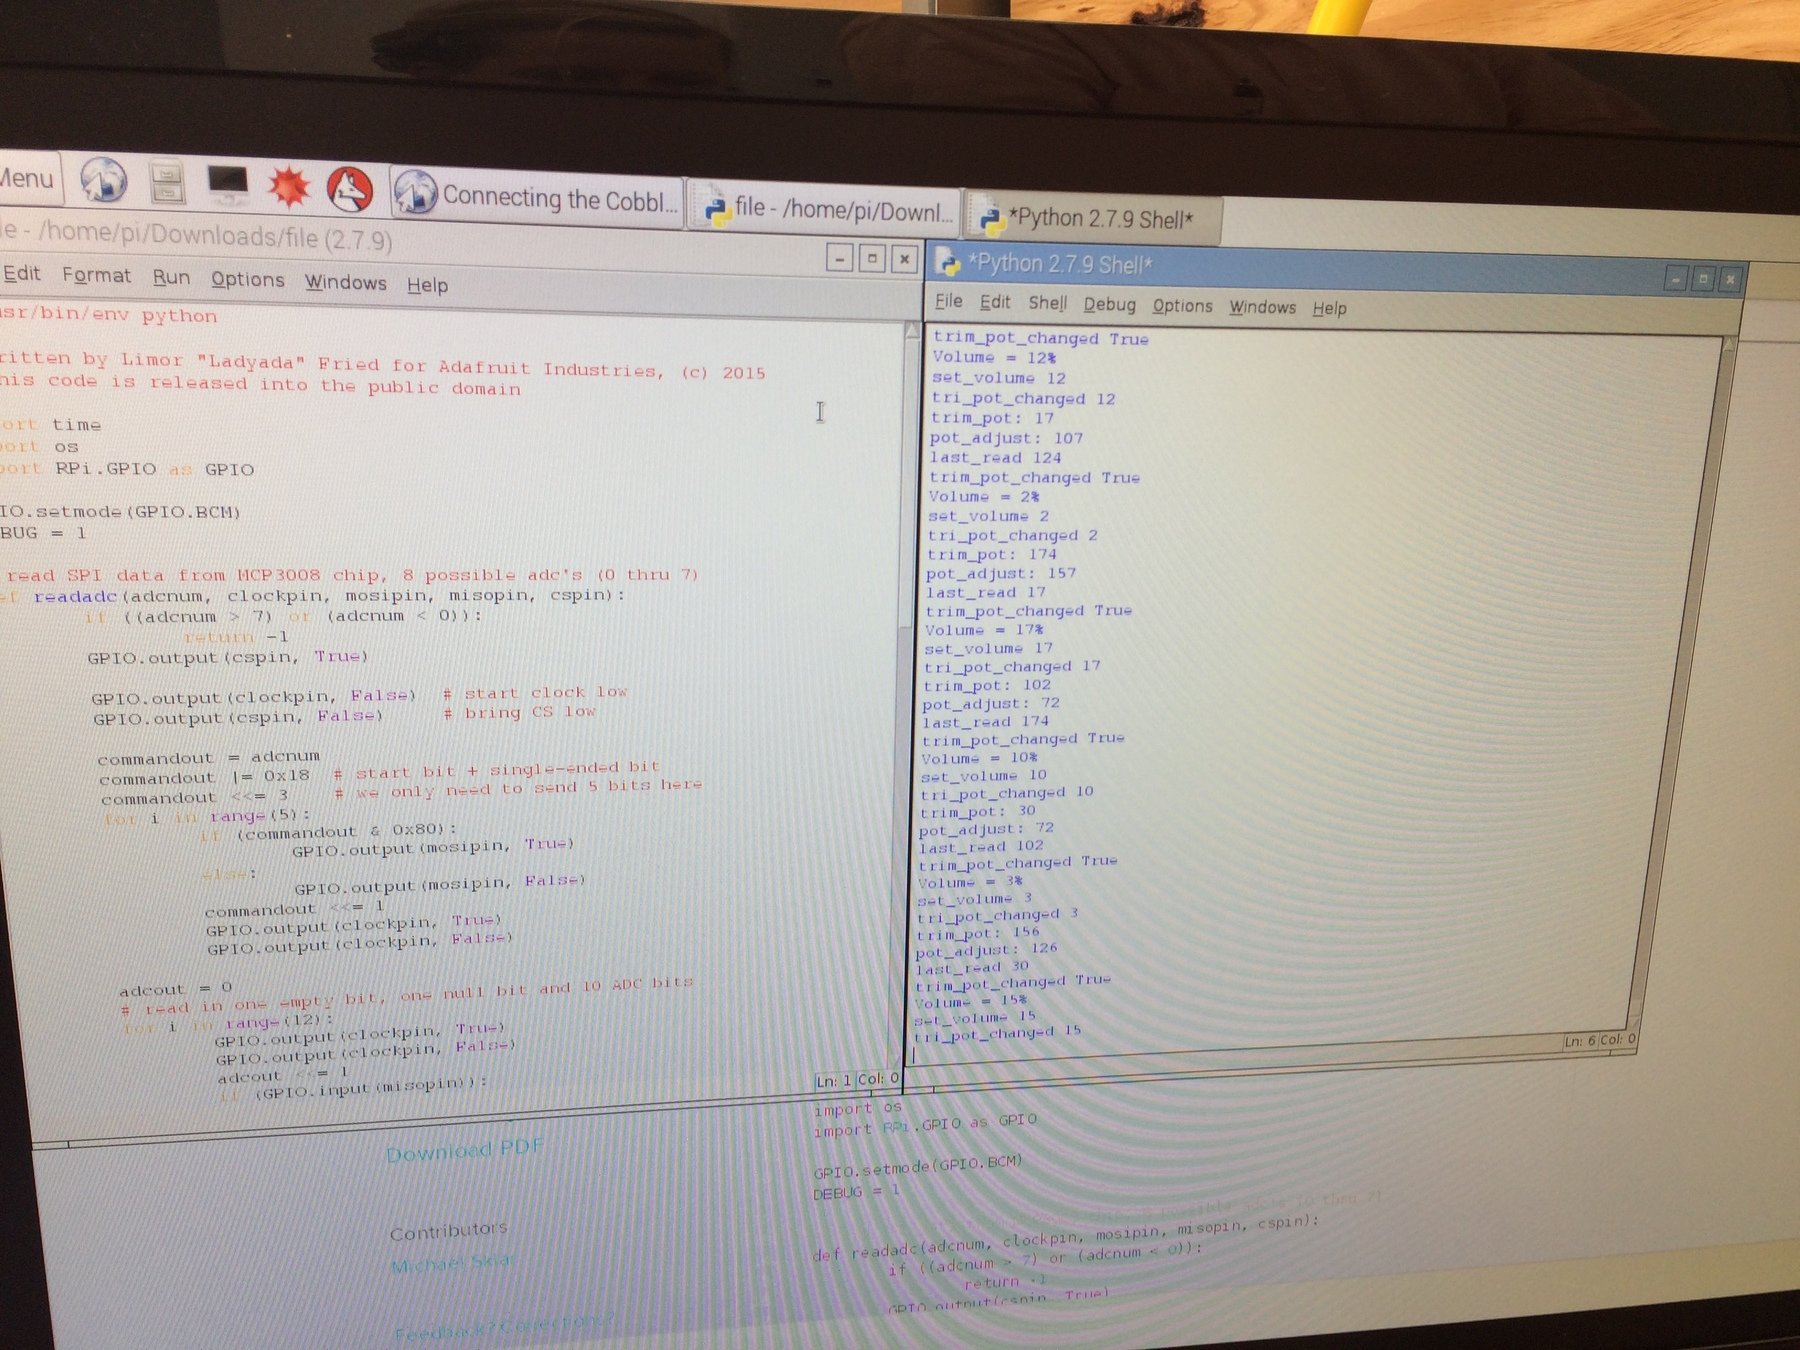Click the 'GPIO.setmode(GPIO.BCM)' editor line
The width and height of the screenshot is (1800, 1350).
(x=120, y=512)
